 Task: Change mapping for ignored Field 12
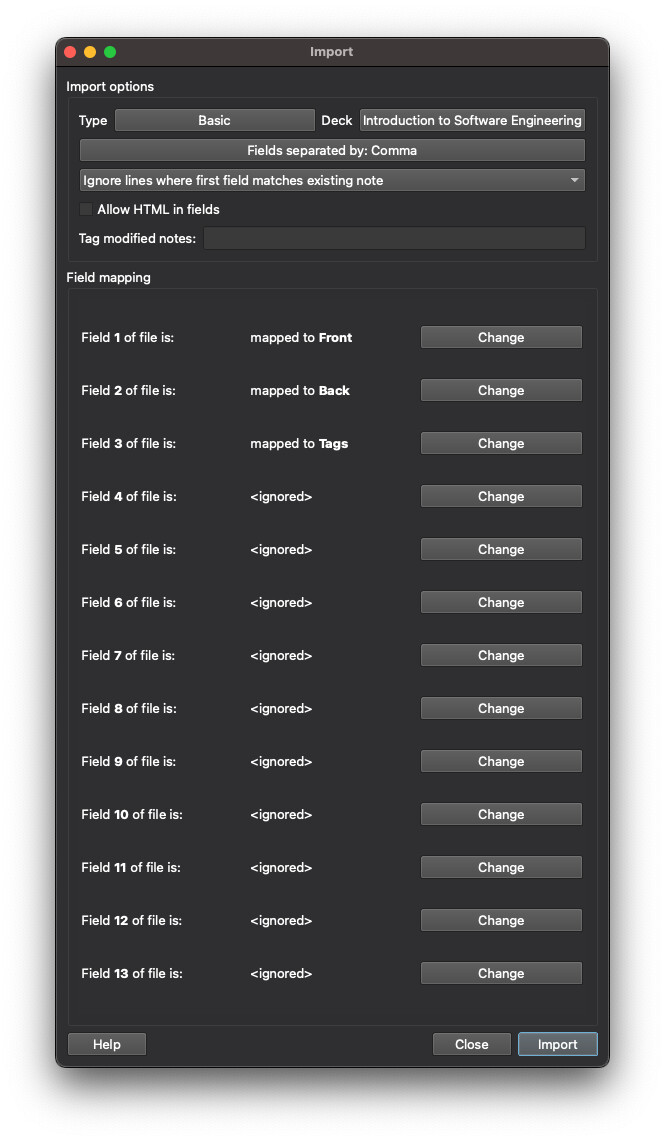point(501,921)
